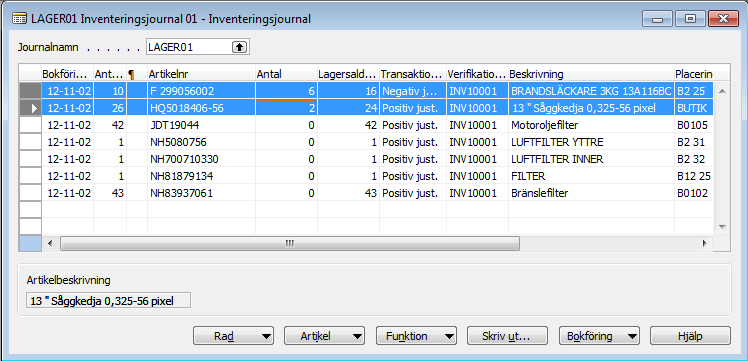Click the journal window title bar icon

[20, 19]
